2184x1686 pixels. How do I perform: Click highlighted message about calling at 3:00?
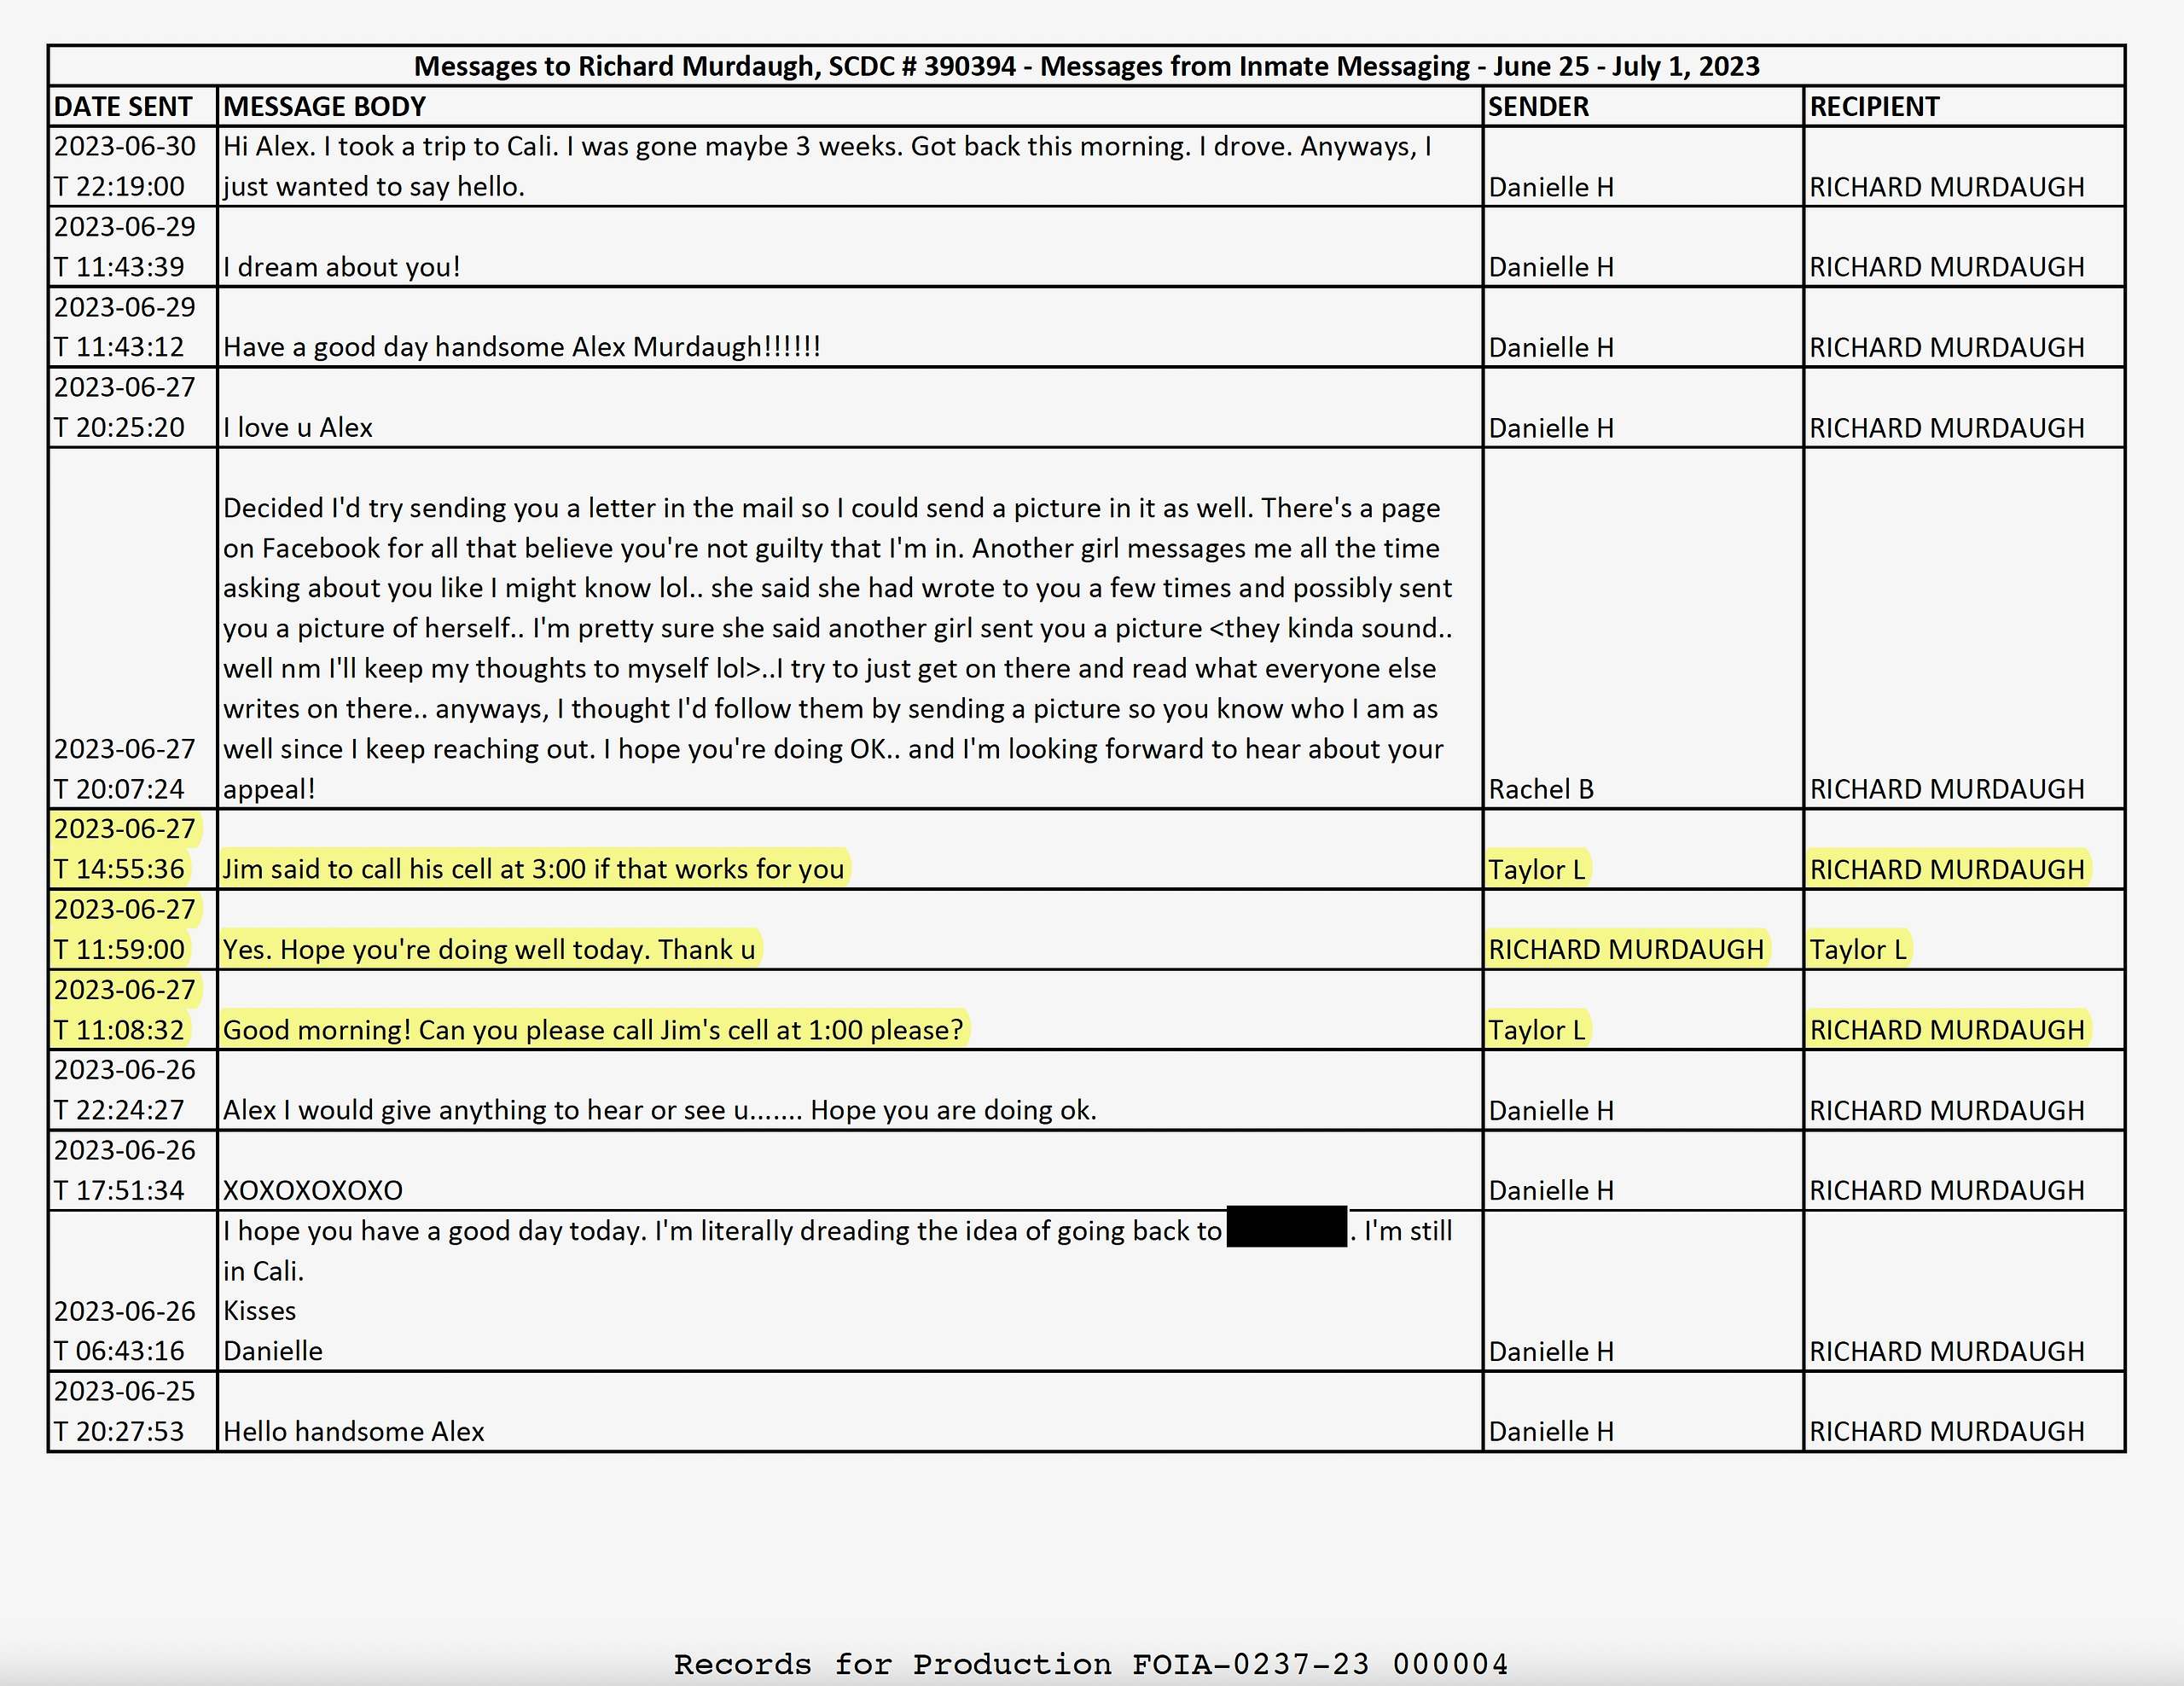pos(534,868)
